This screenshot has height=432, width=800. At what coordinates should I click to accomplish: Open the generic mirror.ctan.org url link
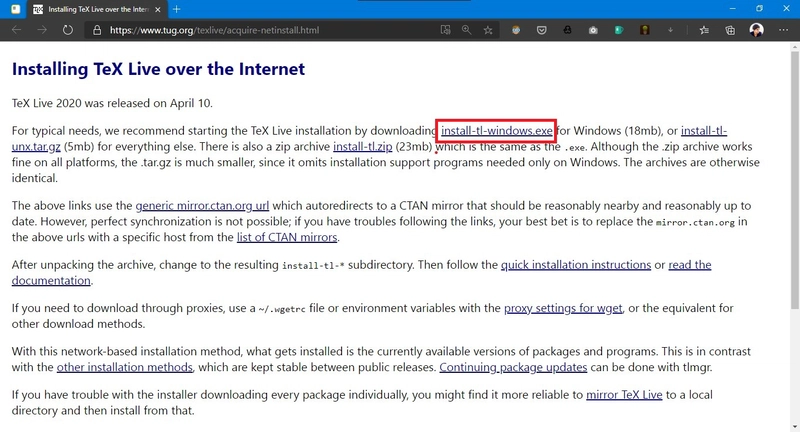202,206
